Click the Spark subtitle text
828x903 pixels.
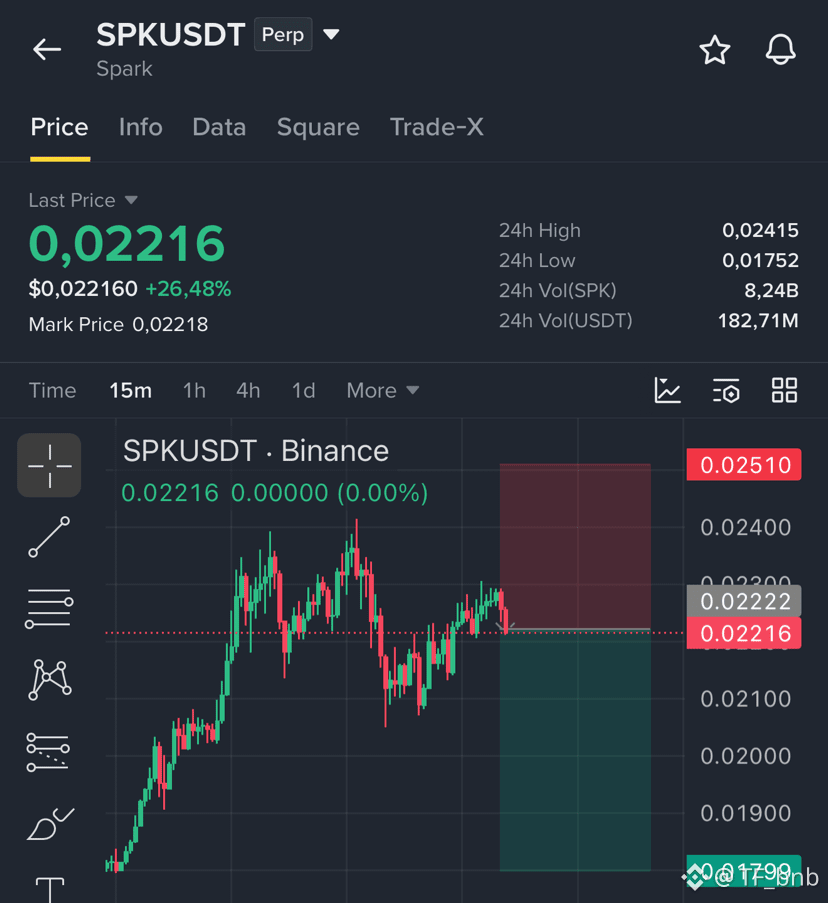pyautogui.click(x=124, y=69)
